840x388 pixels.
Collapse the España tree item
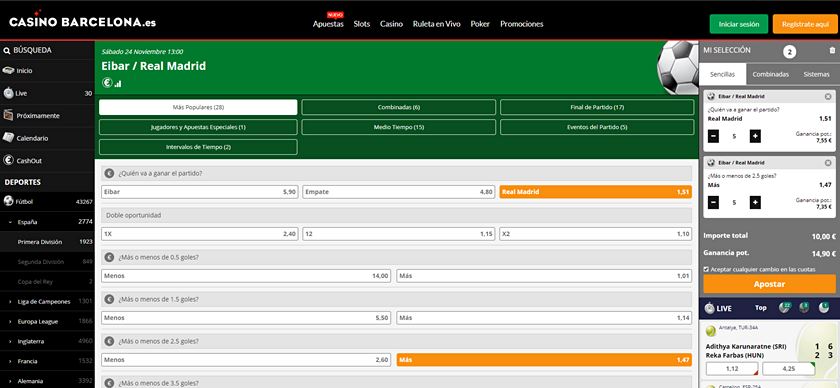point(10,222)
